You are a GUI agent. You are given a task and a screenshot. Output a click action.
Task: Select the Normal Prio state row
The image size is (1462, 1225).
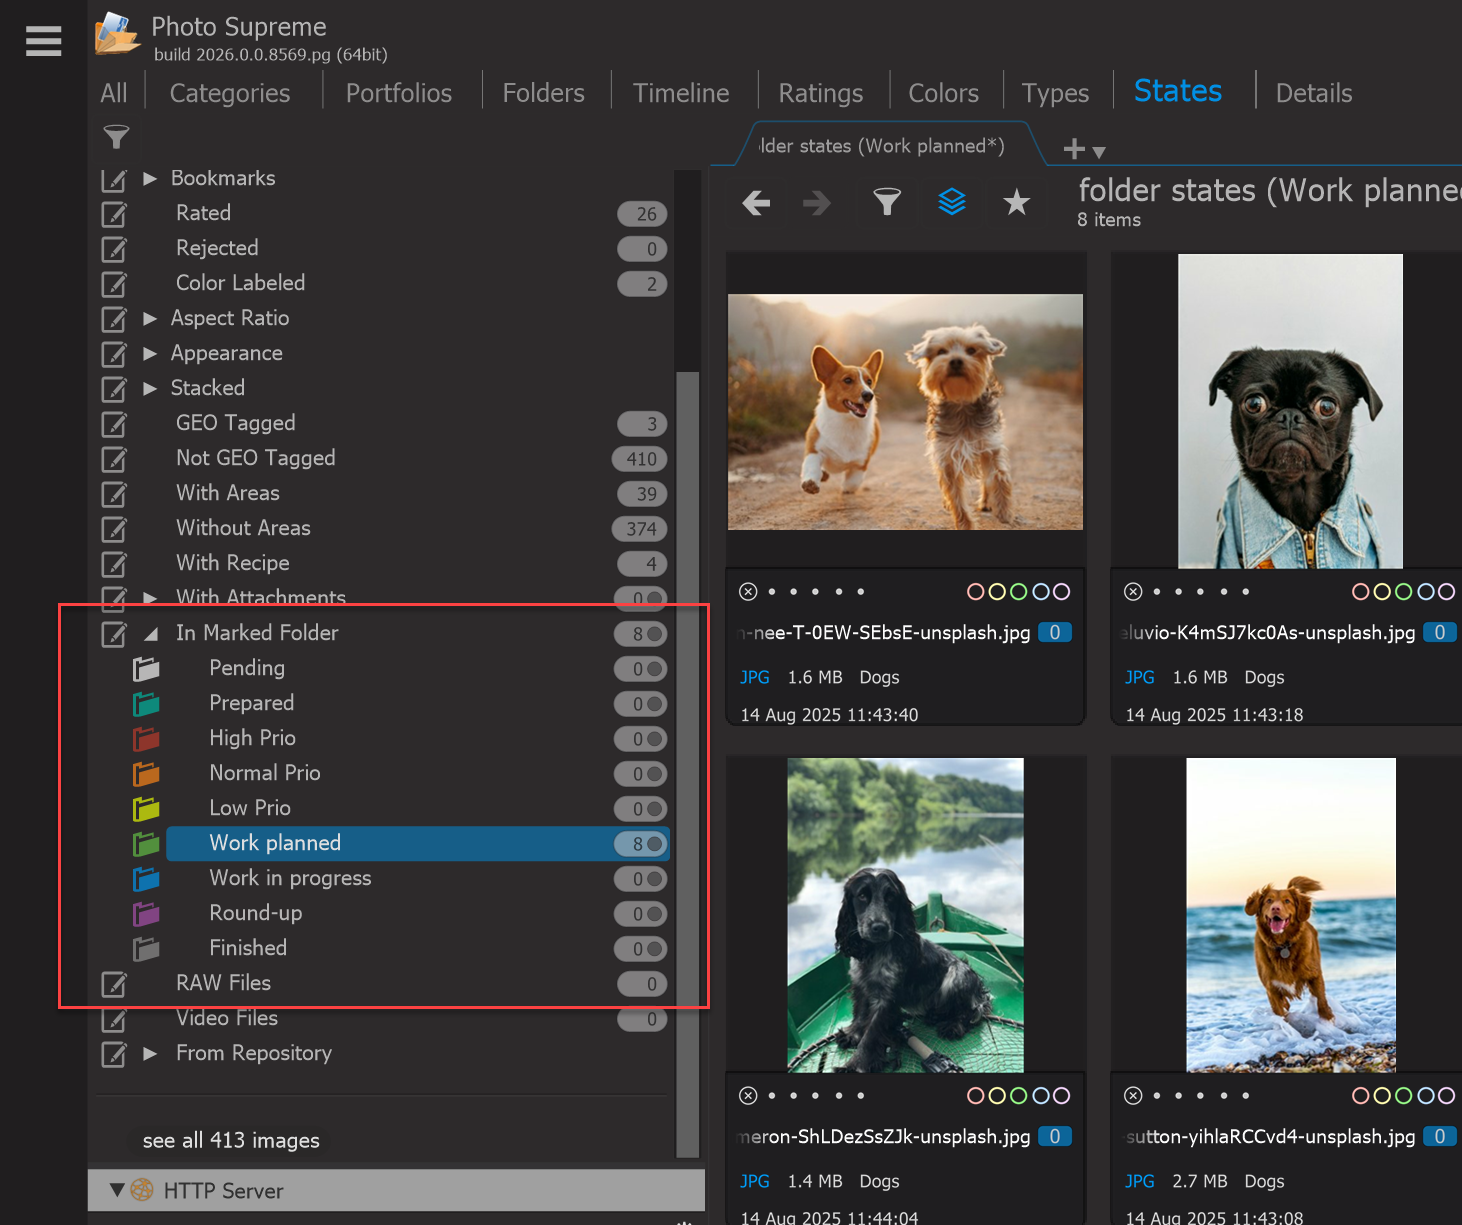pyautogui.click(x=417, y=773)
